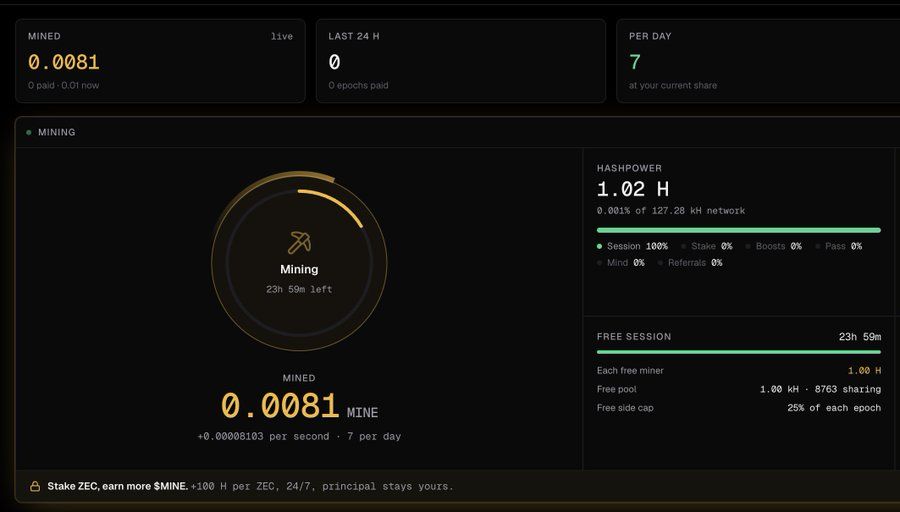Click the 'HASHPOWER' heading
This screenshot has width=900, height=512.
(629, 168)
